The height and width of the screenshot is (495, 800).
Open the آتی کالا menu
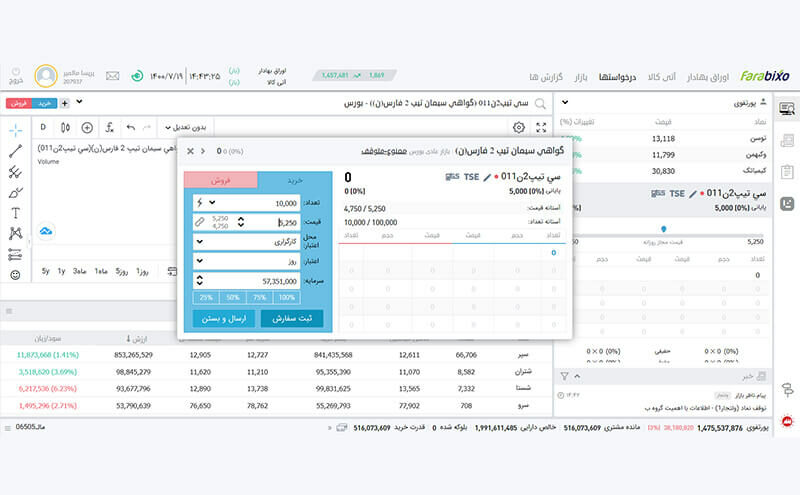pos(662,77)
